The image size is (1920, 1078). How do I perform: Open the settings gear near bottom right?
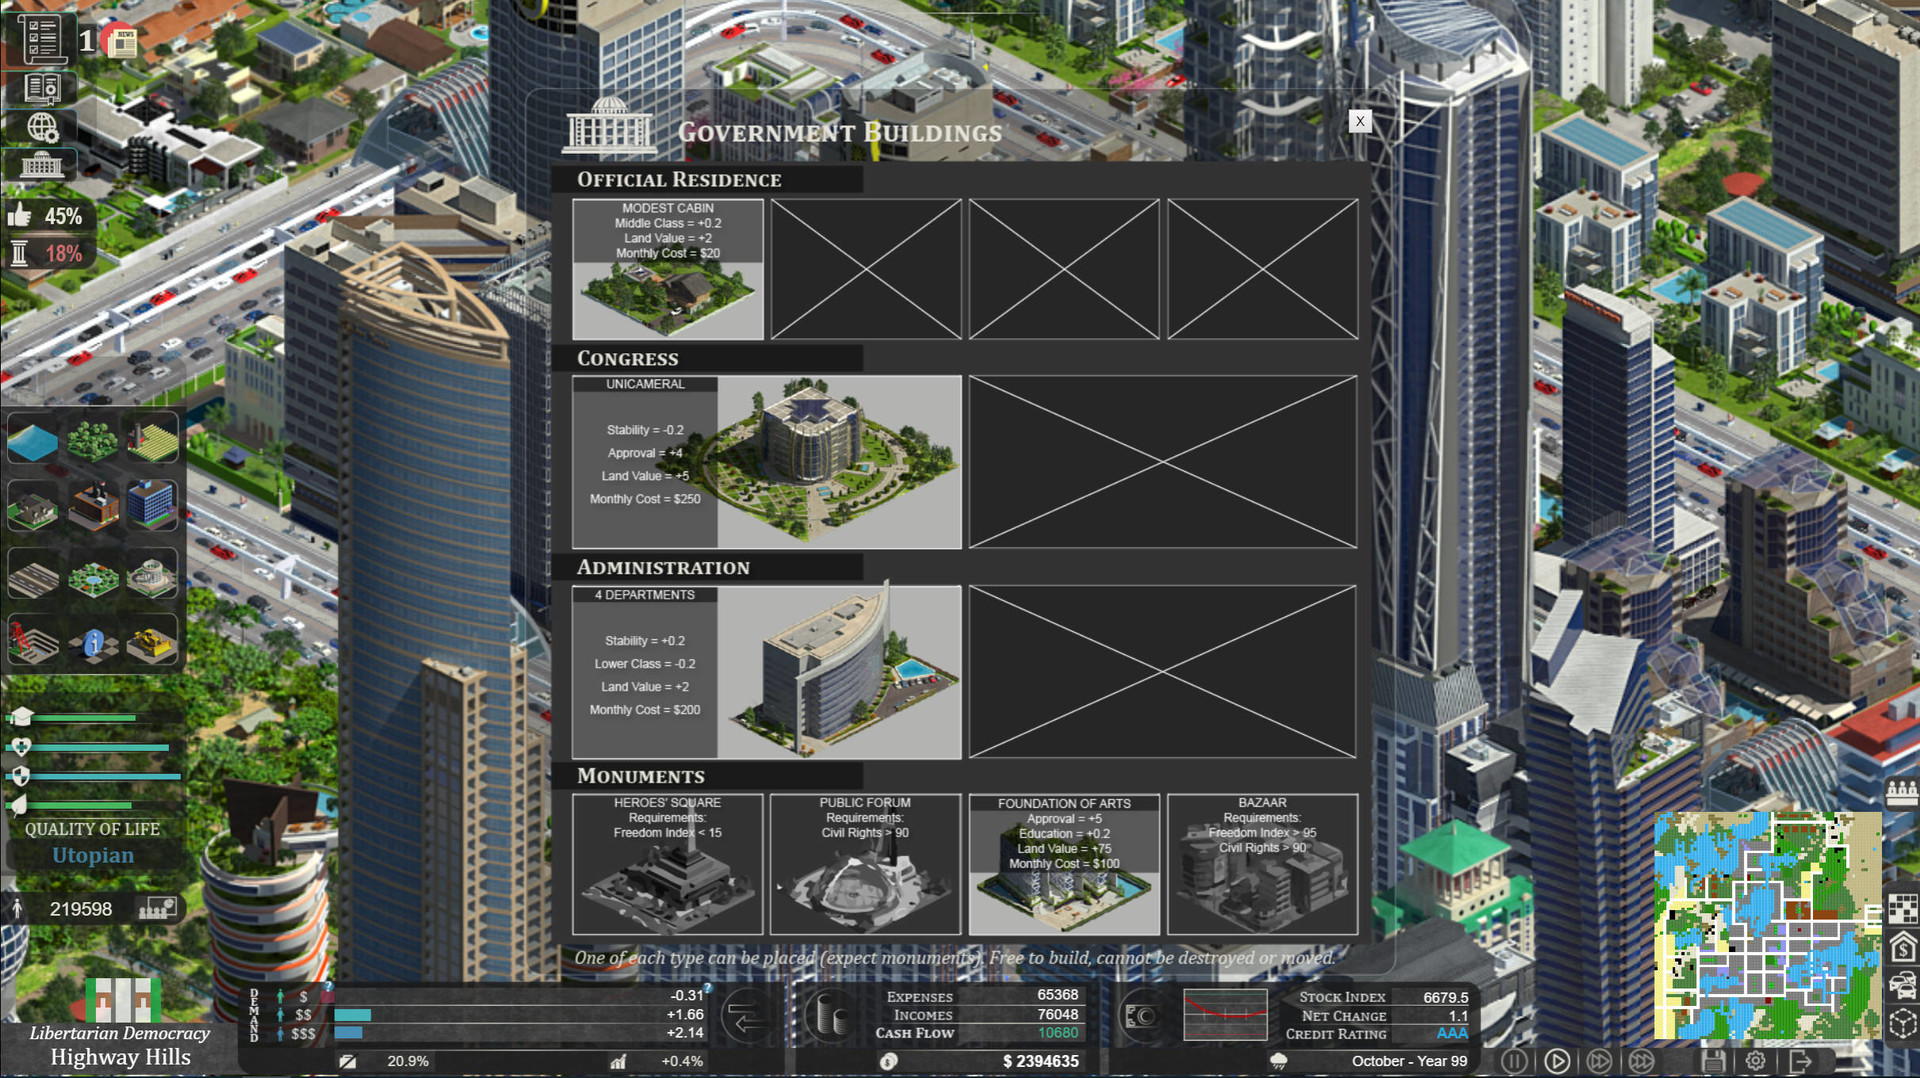pos(1757,1060)
